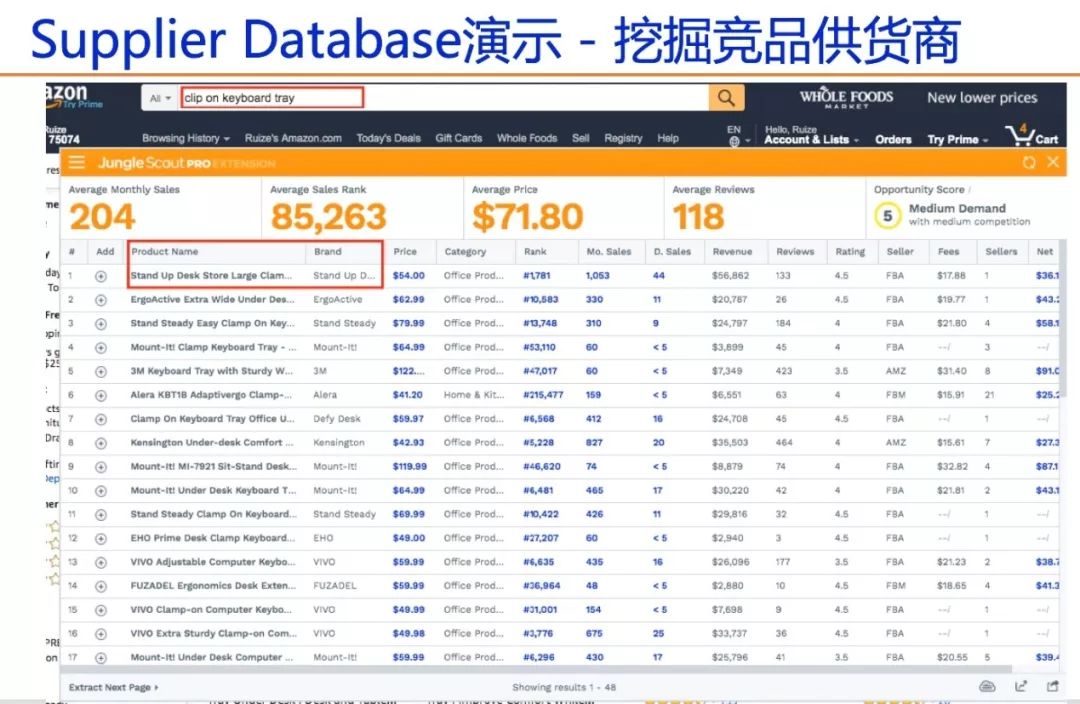Click the language globe icon
The image size is (1080, 704).
[x=734, y=142]
